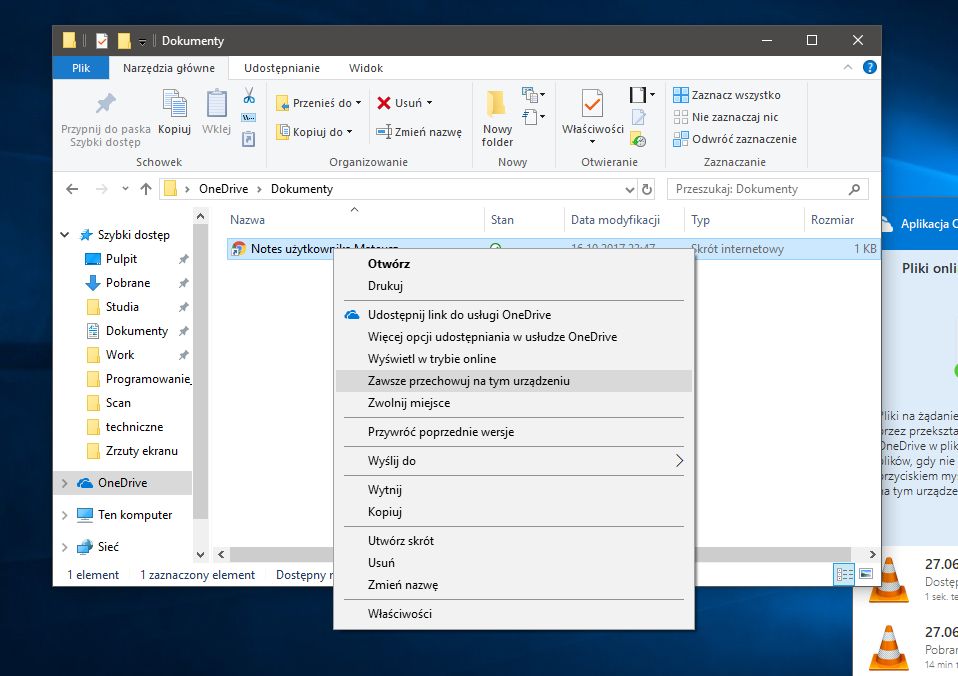This screenshot has height=676, width=958.
Task: Expand the Ten komputer tree node
Action: coord(66,515)
